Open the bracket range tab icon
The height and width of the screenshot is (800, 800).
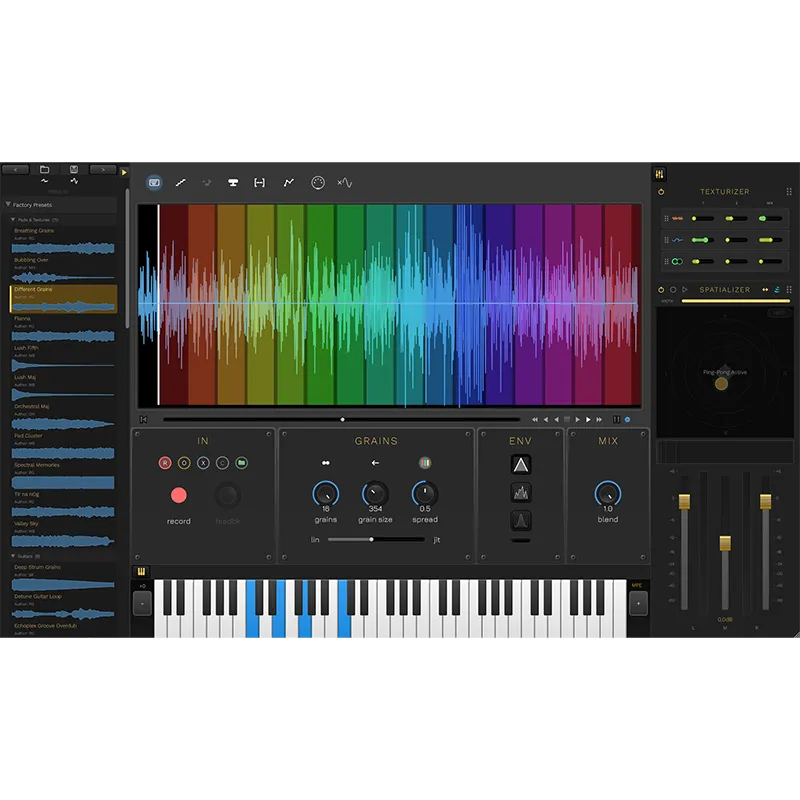click(259, 183)
